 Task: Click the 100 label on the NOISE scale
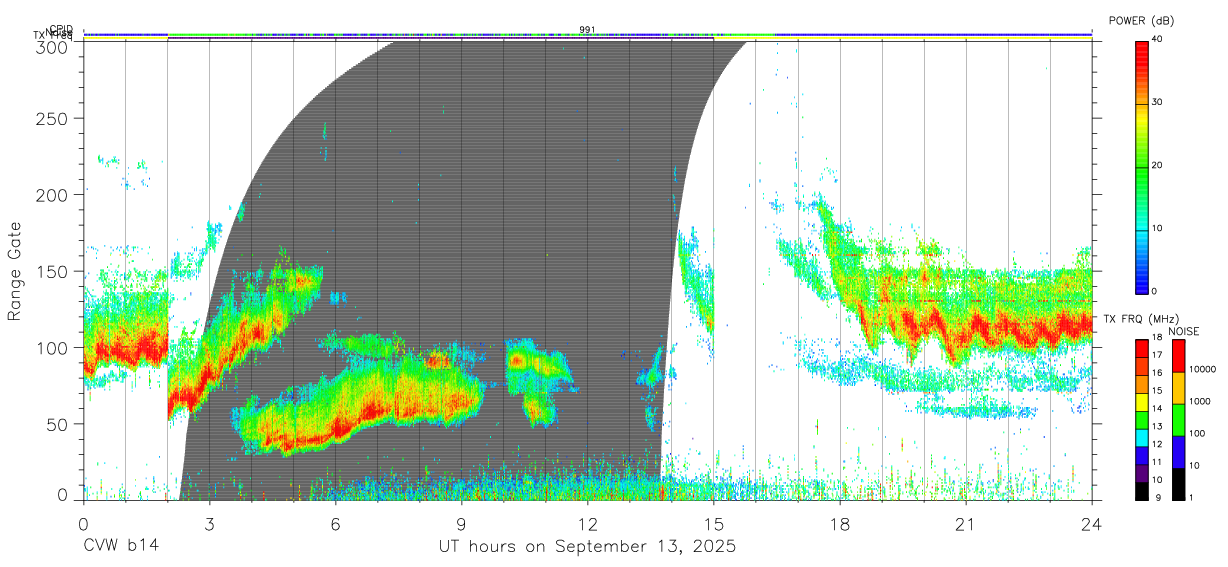[1196, 434]
